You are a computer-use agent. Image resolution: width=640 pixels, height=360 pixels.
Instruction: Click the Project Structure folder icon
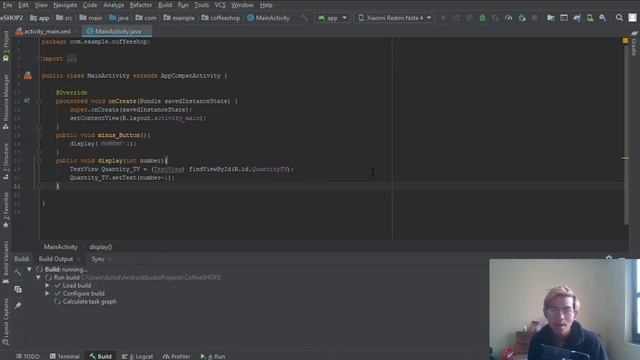point(551,18)
